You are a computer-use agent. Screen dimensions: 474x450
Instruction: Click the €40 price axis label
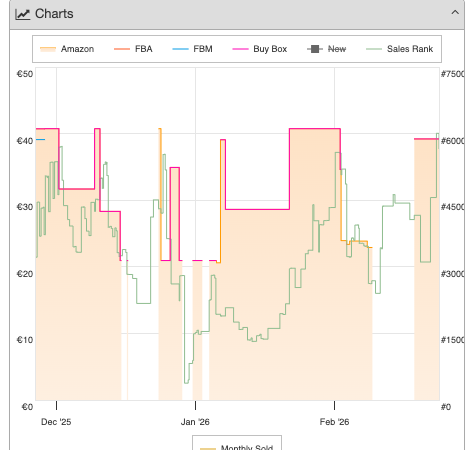tap(25, 141)
